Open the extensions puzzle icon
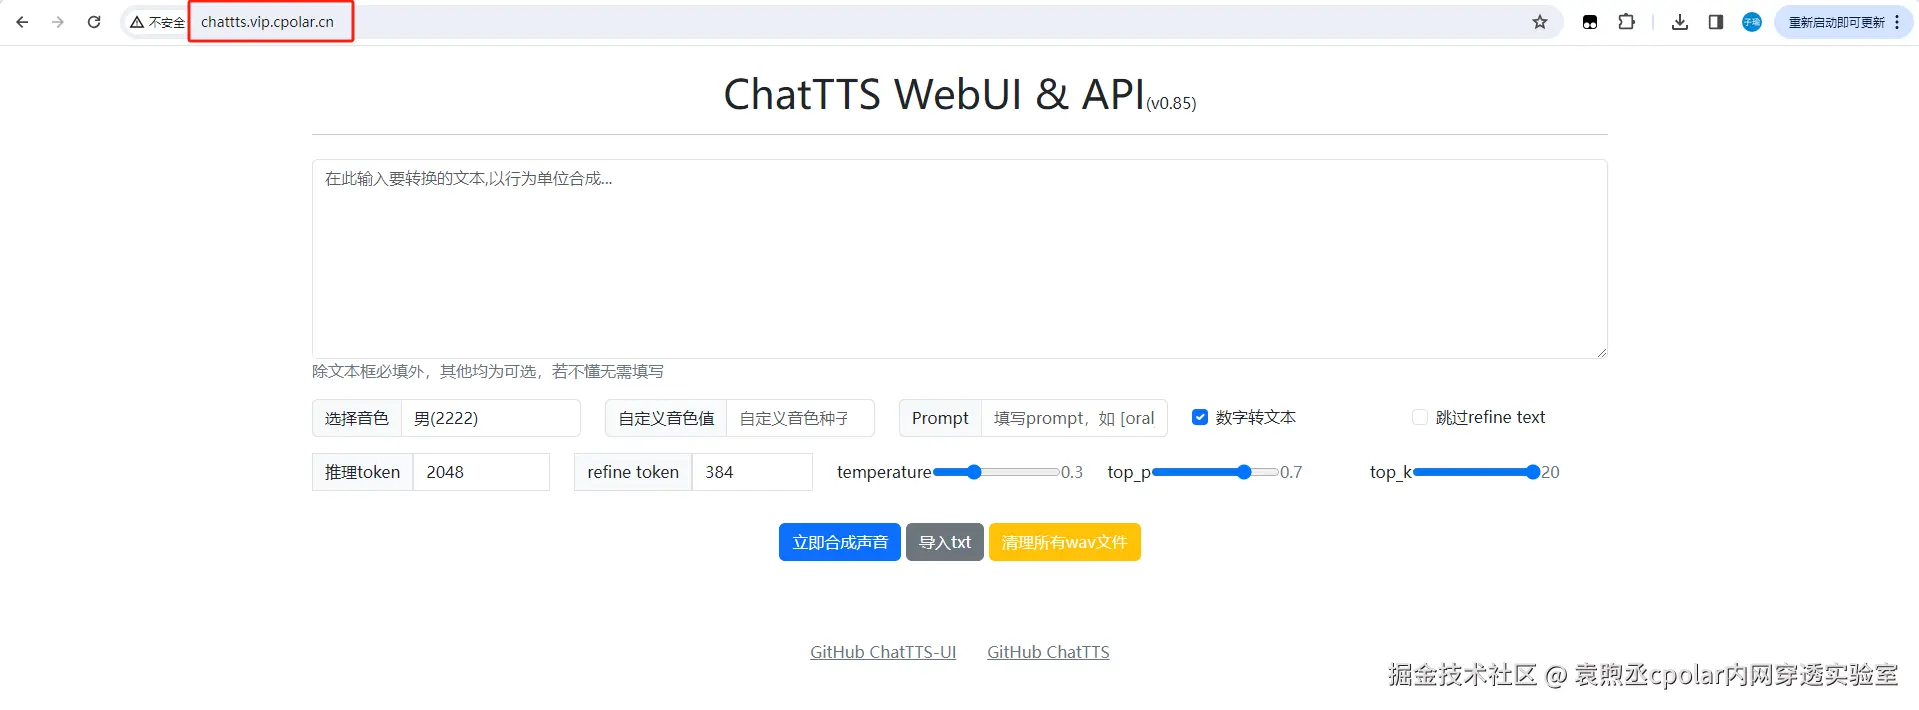Image resolution: width=1919 pixels, height=710 pixels. 1627,22
